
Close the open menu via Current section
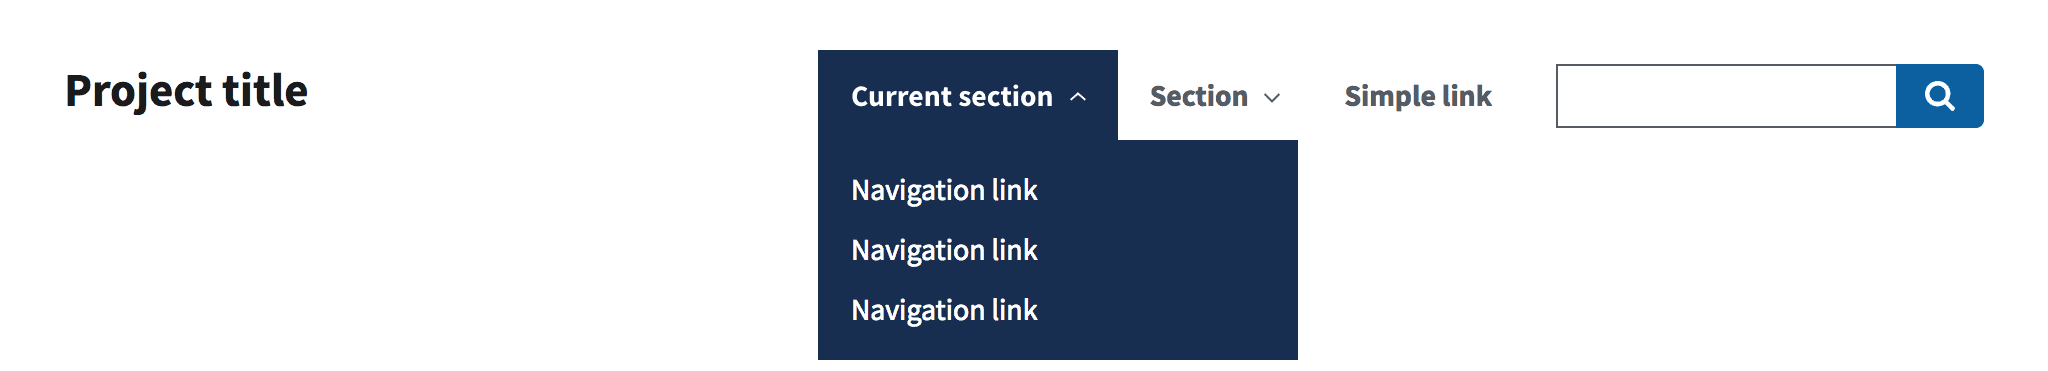pyautogui.click(x=968, y=95)
